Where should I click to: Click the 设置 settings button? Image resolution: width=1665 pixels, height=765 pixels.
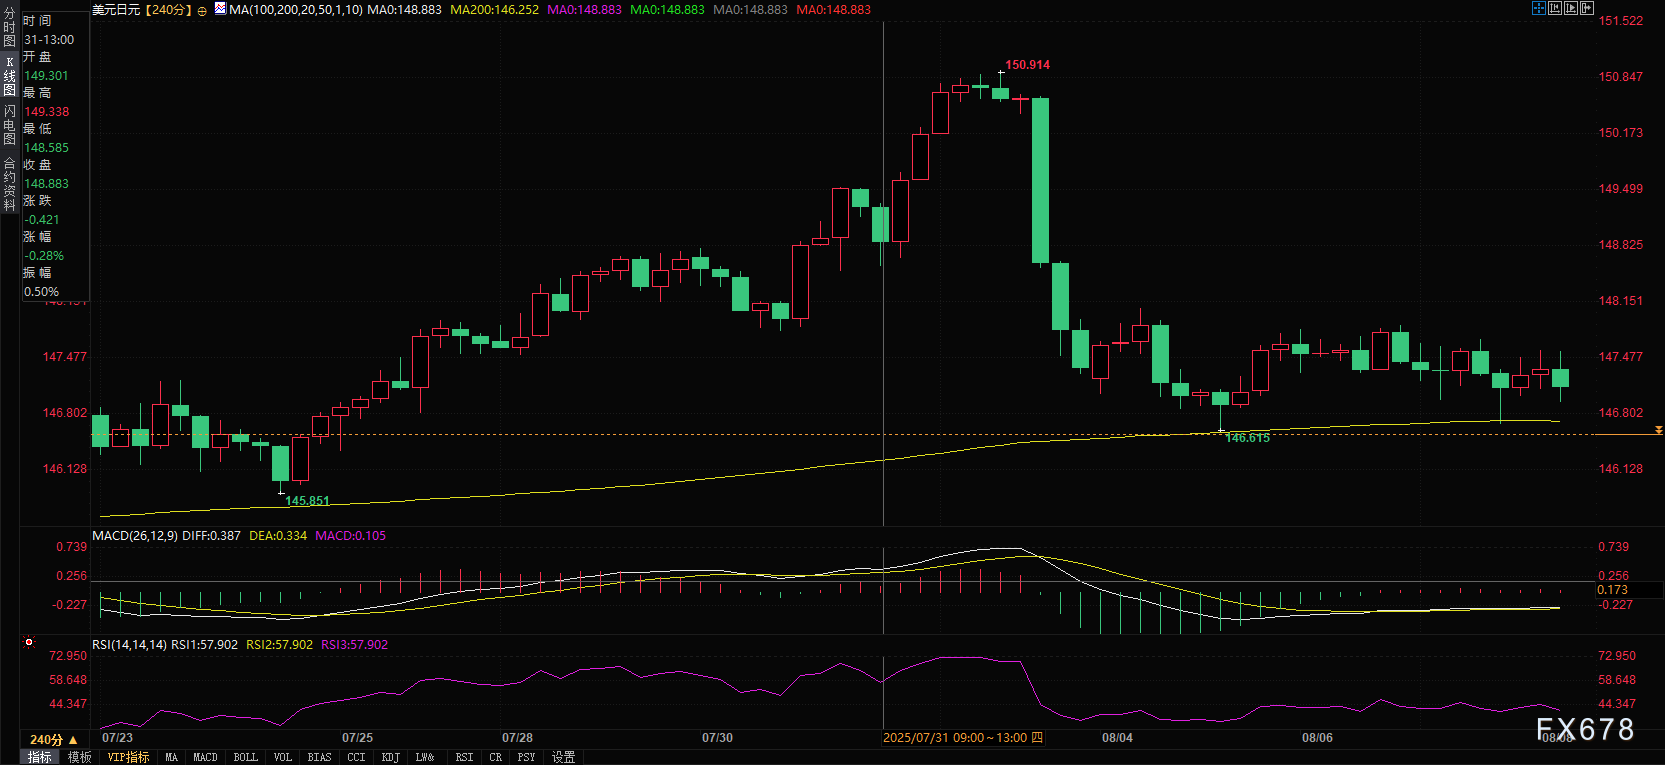coord(564,757)
